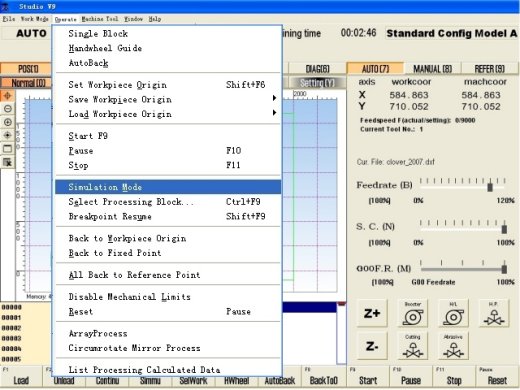Switch to the DIAG(6) tab
520x390 pixels.
tap(317, 69)
